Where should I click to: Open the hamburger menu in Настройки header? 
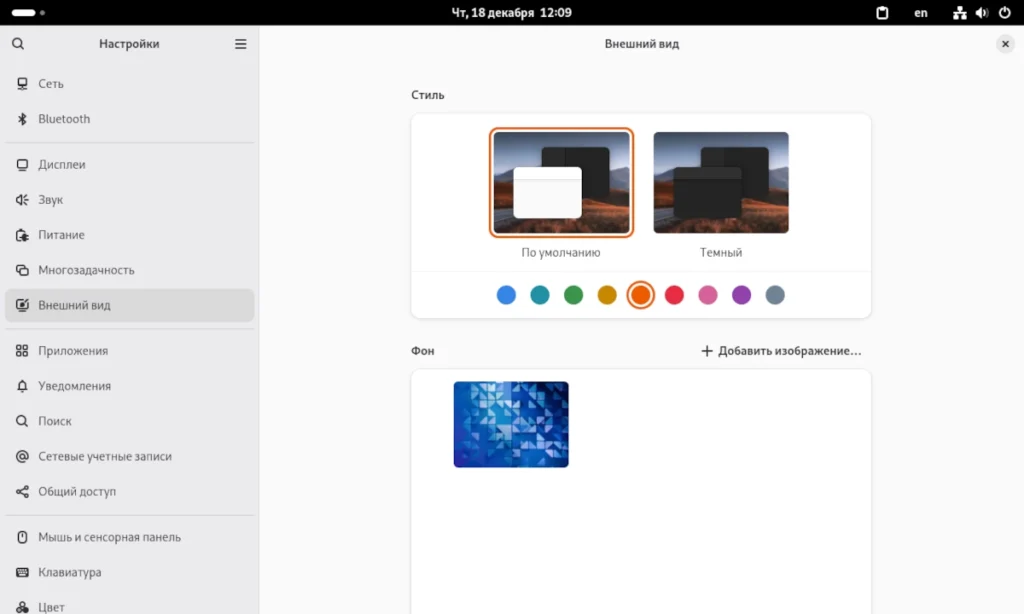point(241,44)
